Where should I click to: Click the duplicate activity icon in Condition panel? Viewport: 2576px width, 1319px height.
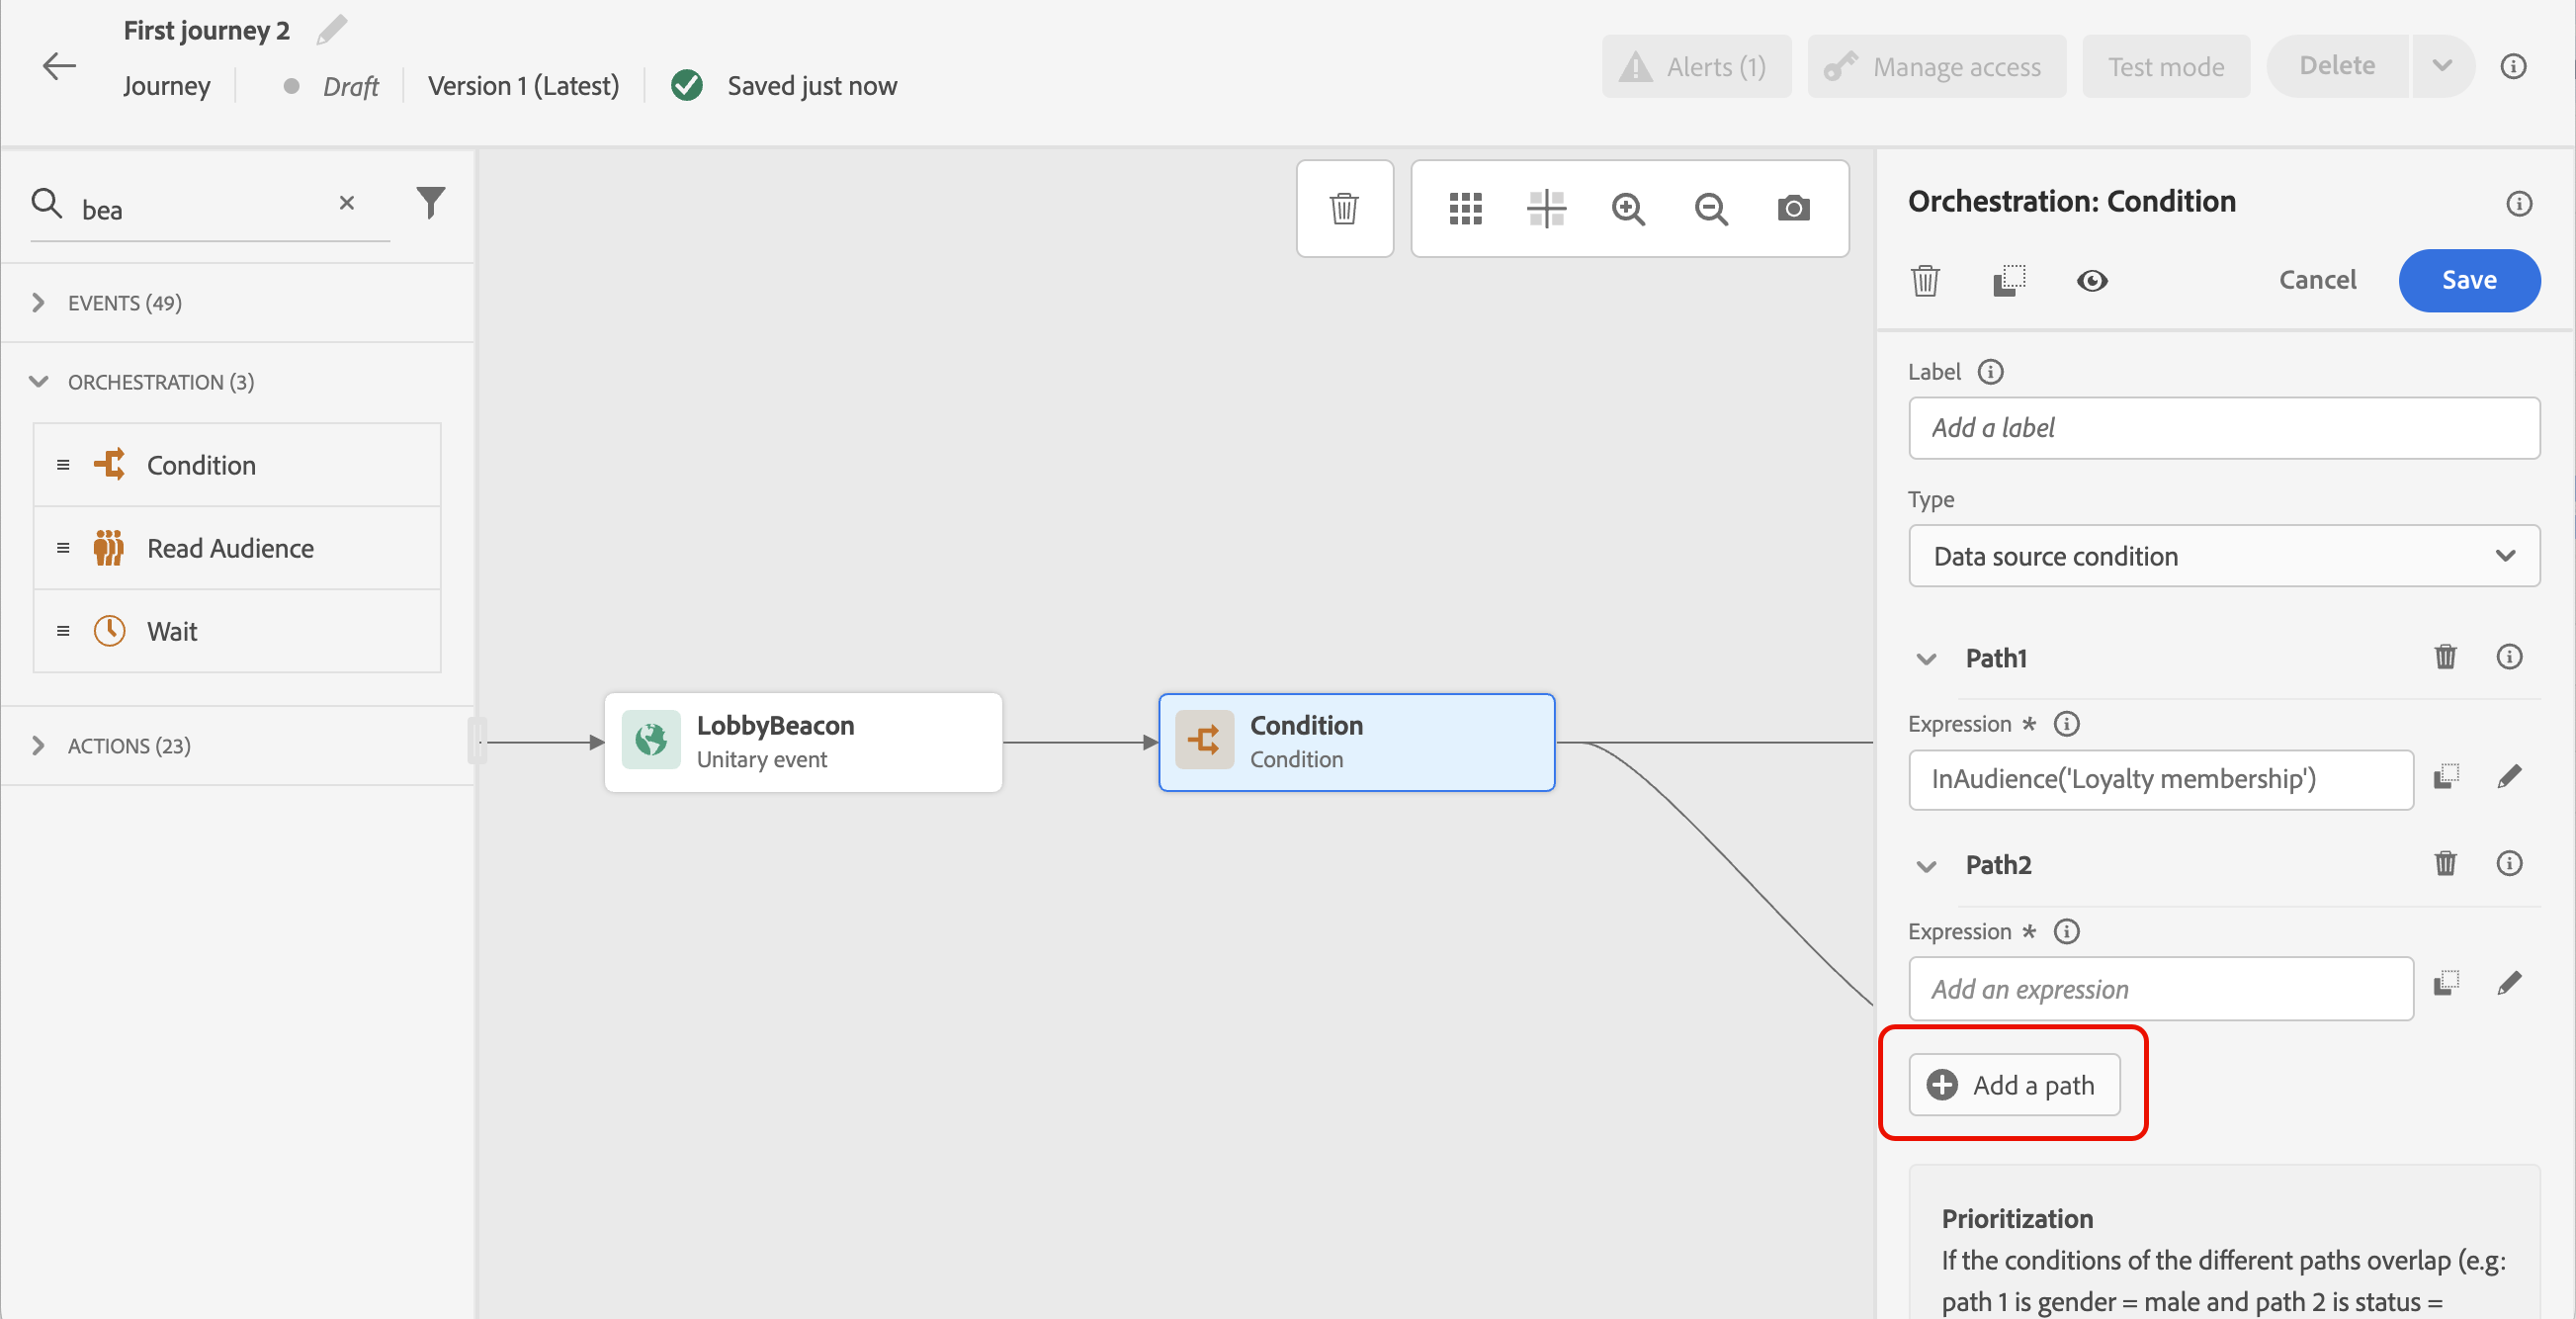point(2008,281)
